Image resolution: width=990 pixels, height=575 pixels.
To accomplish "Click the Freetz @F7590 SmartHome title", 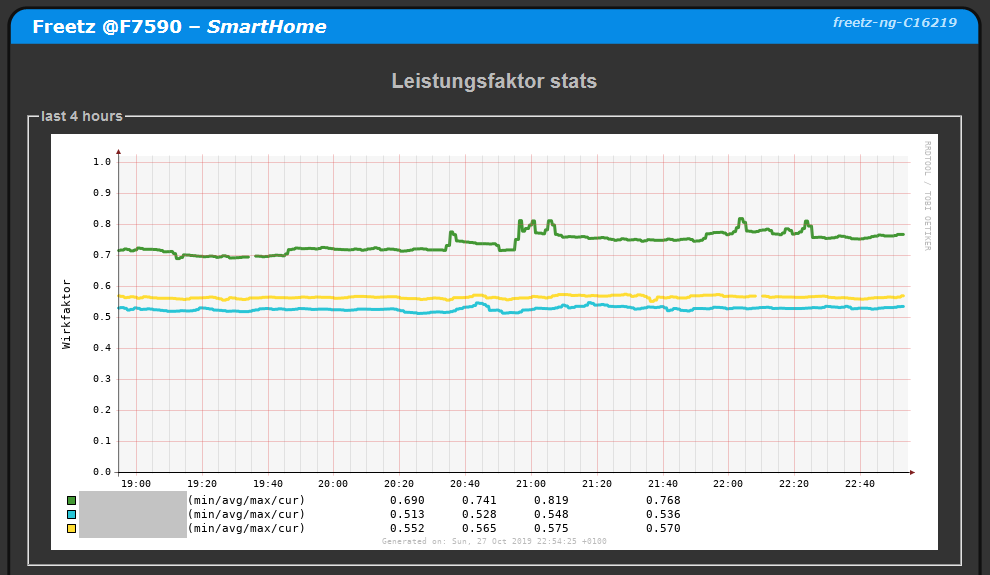I will [x=179, y=27].
